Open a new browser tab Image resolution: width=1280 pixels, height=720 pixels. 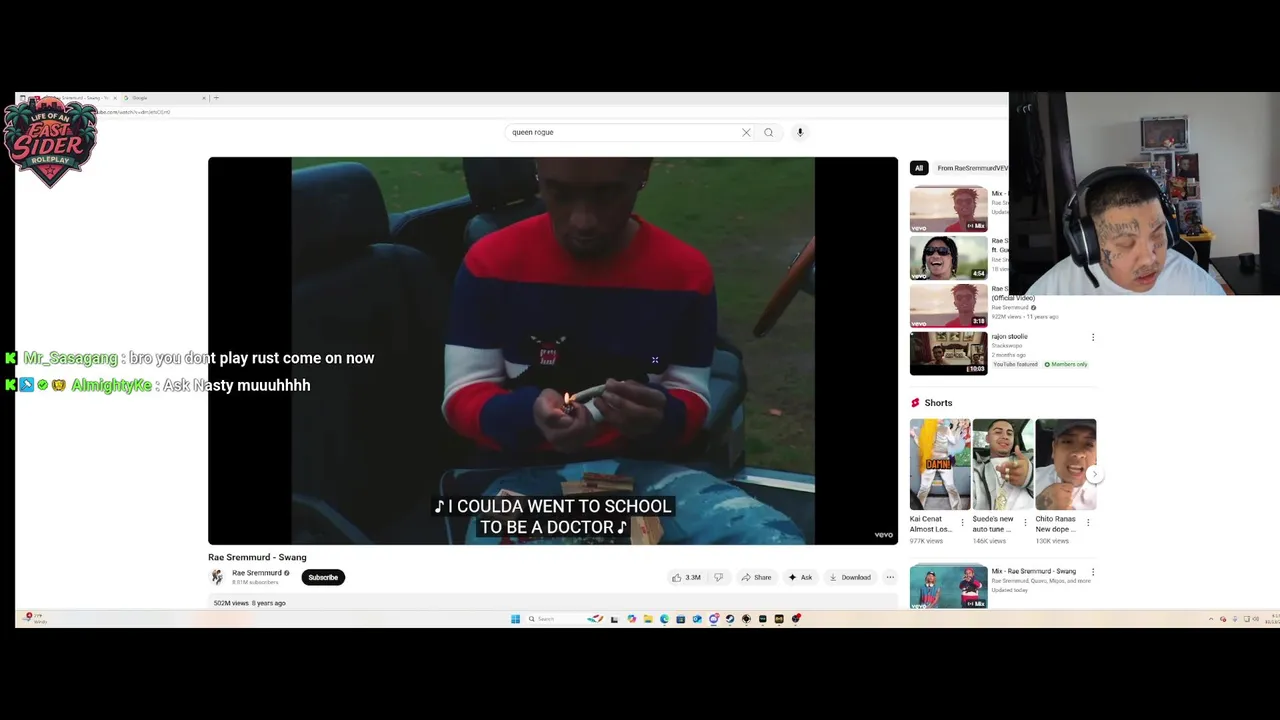click(x=216, y=98)
